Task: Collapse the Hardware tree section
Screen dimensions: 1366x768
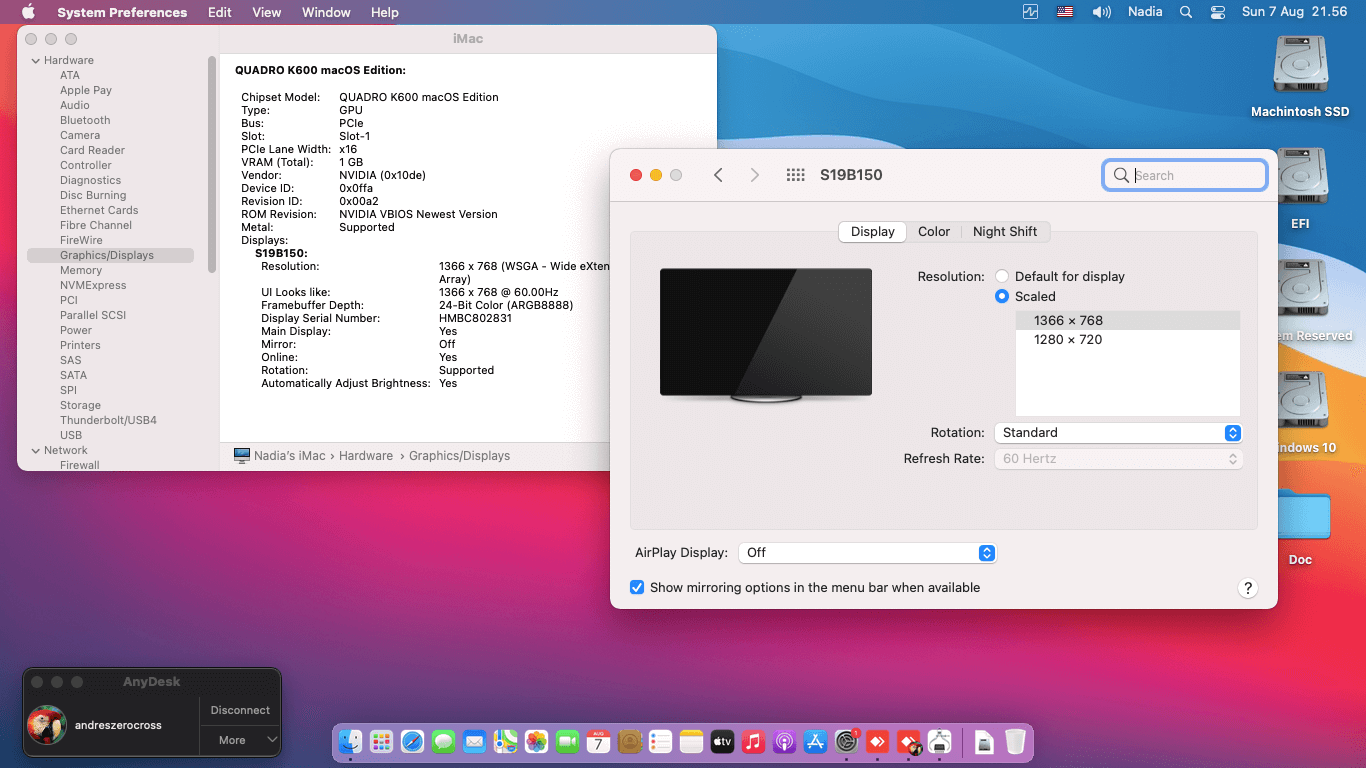Action: 35,61
